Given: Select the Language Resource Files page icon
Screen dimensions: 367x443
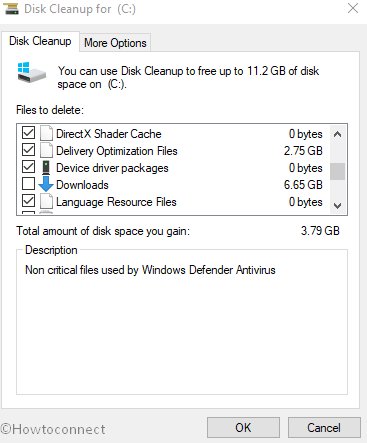Looking at the screenshot, I should click(46, 201).
